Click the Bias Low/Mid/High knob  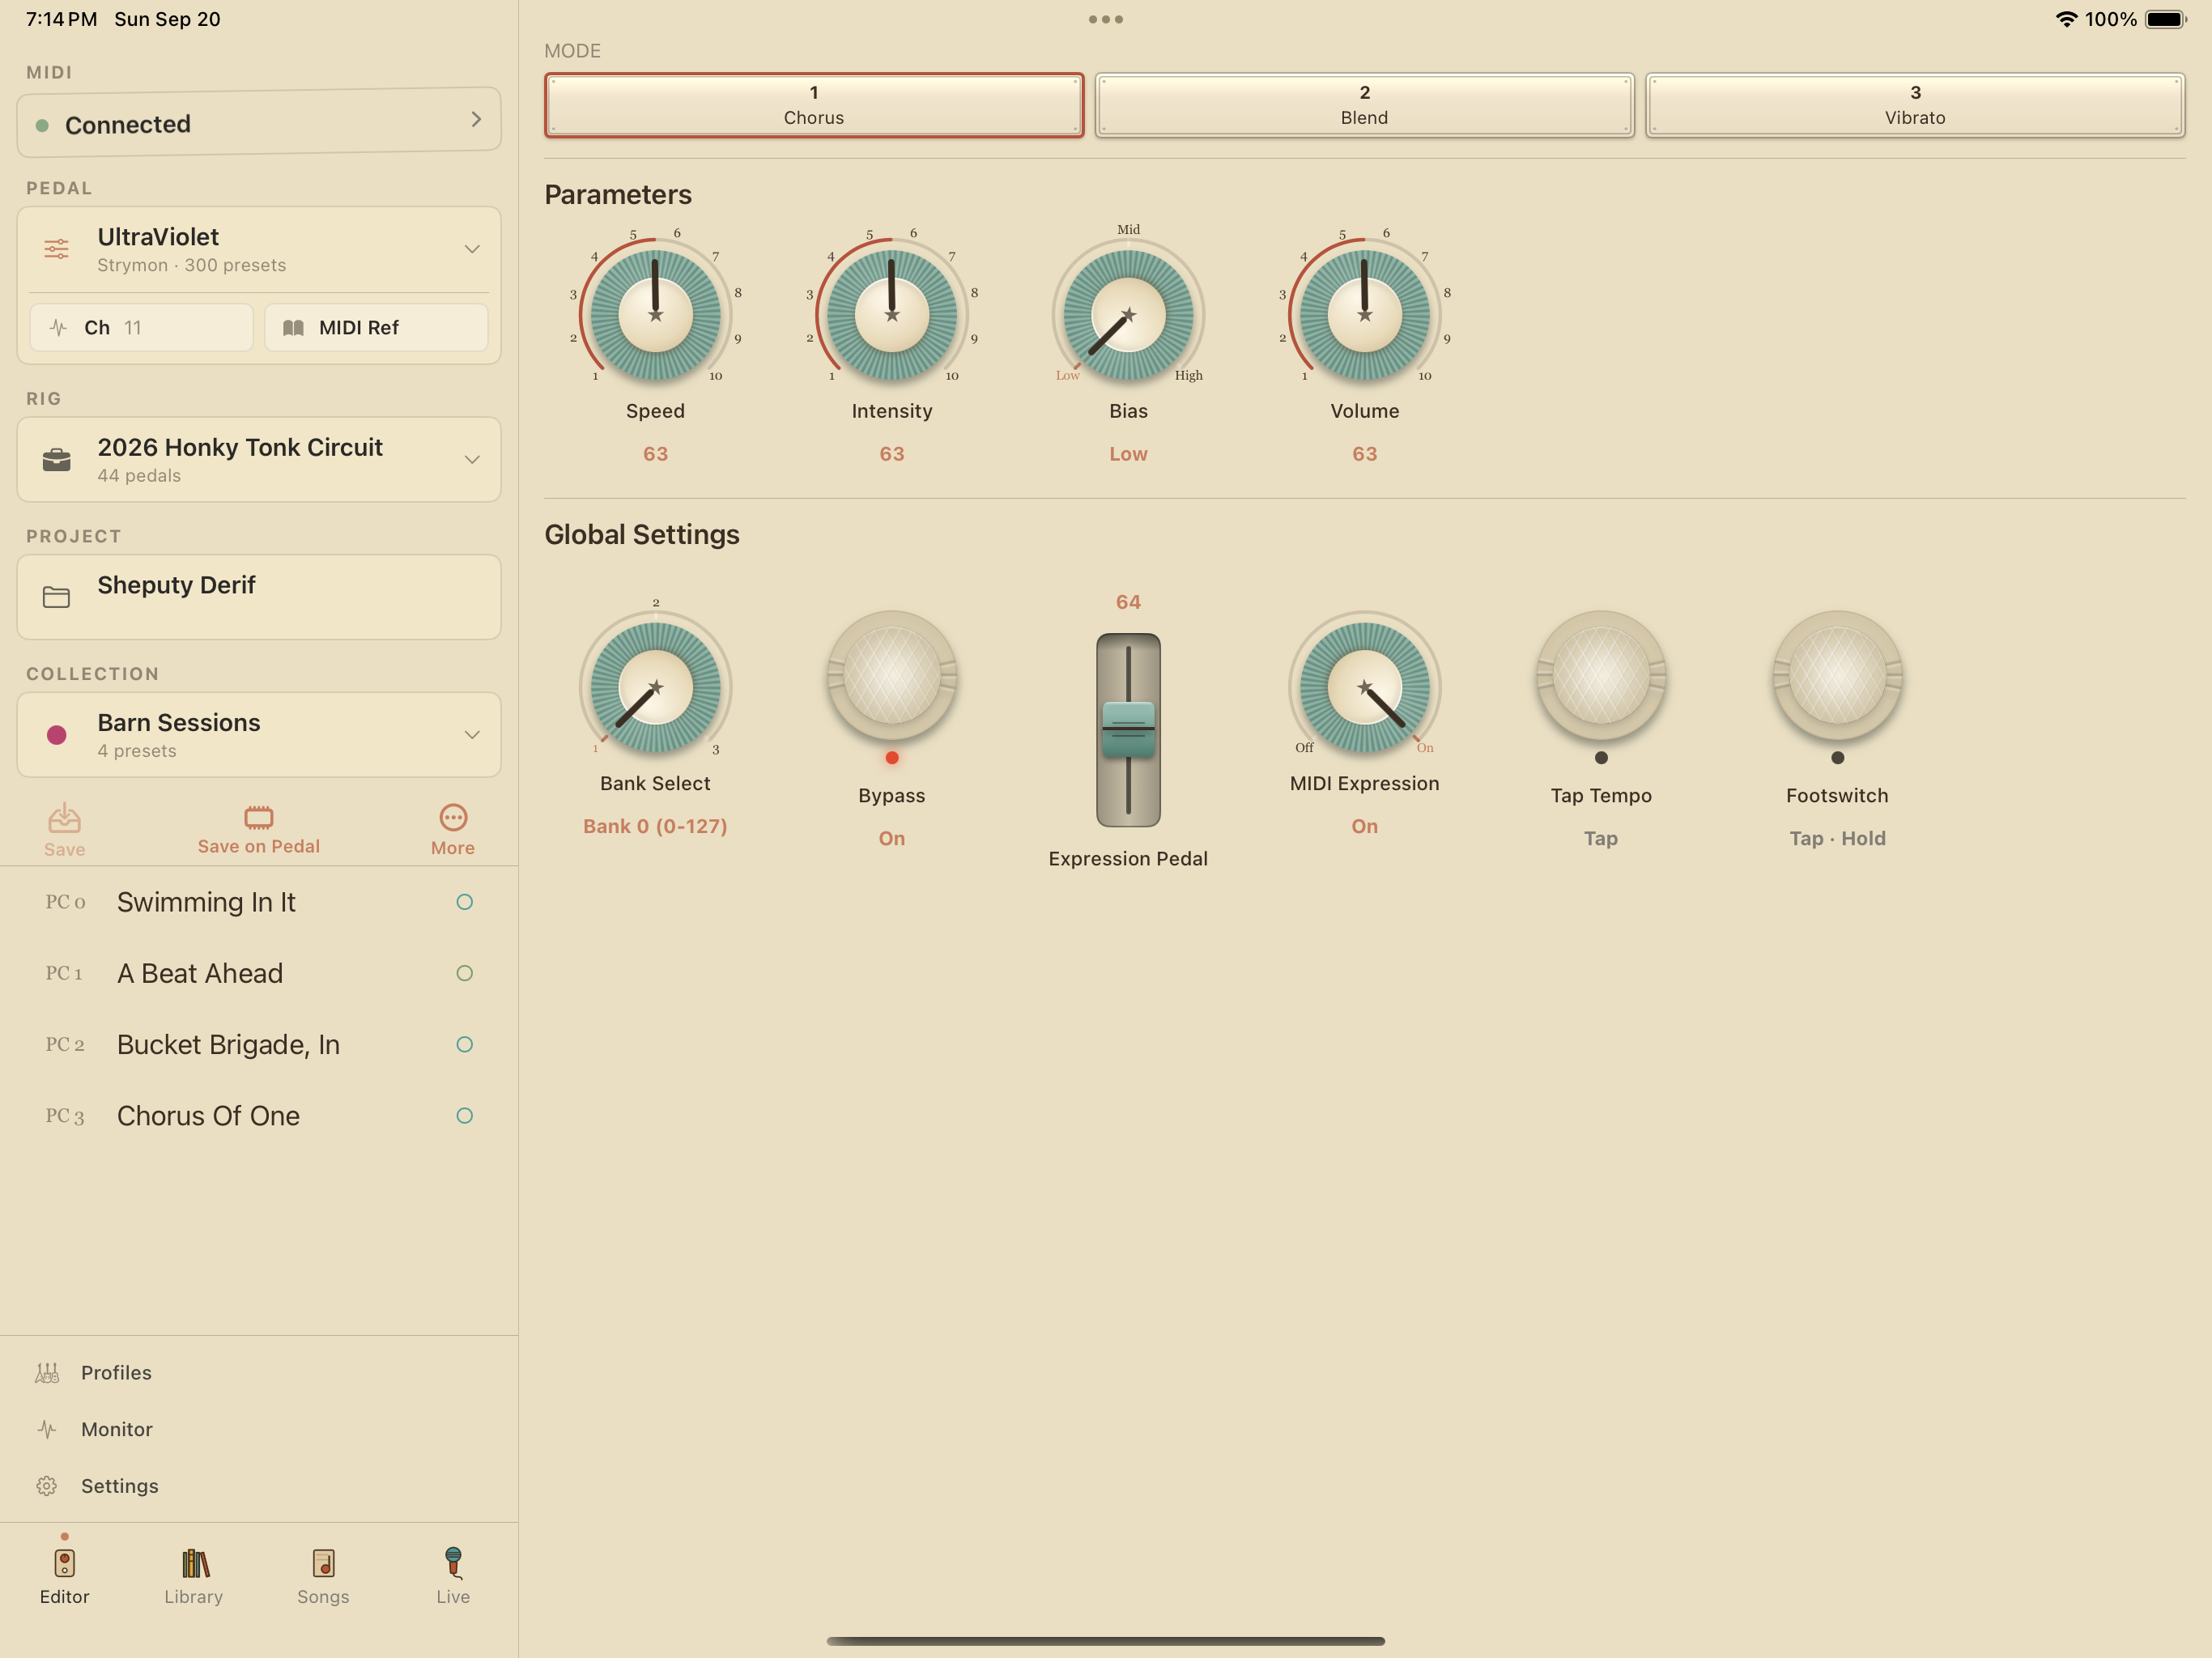(1128, 315)
